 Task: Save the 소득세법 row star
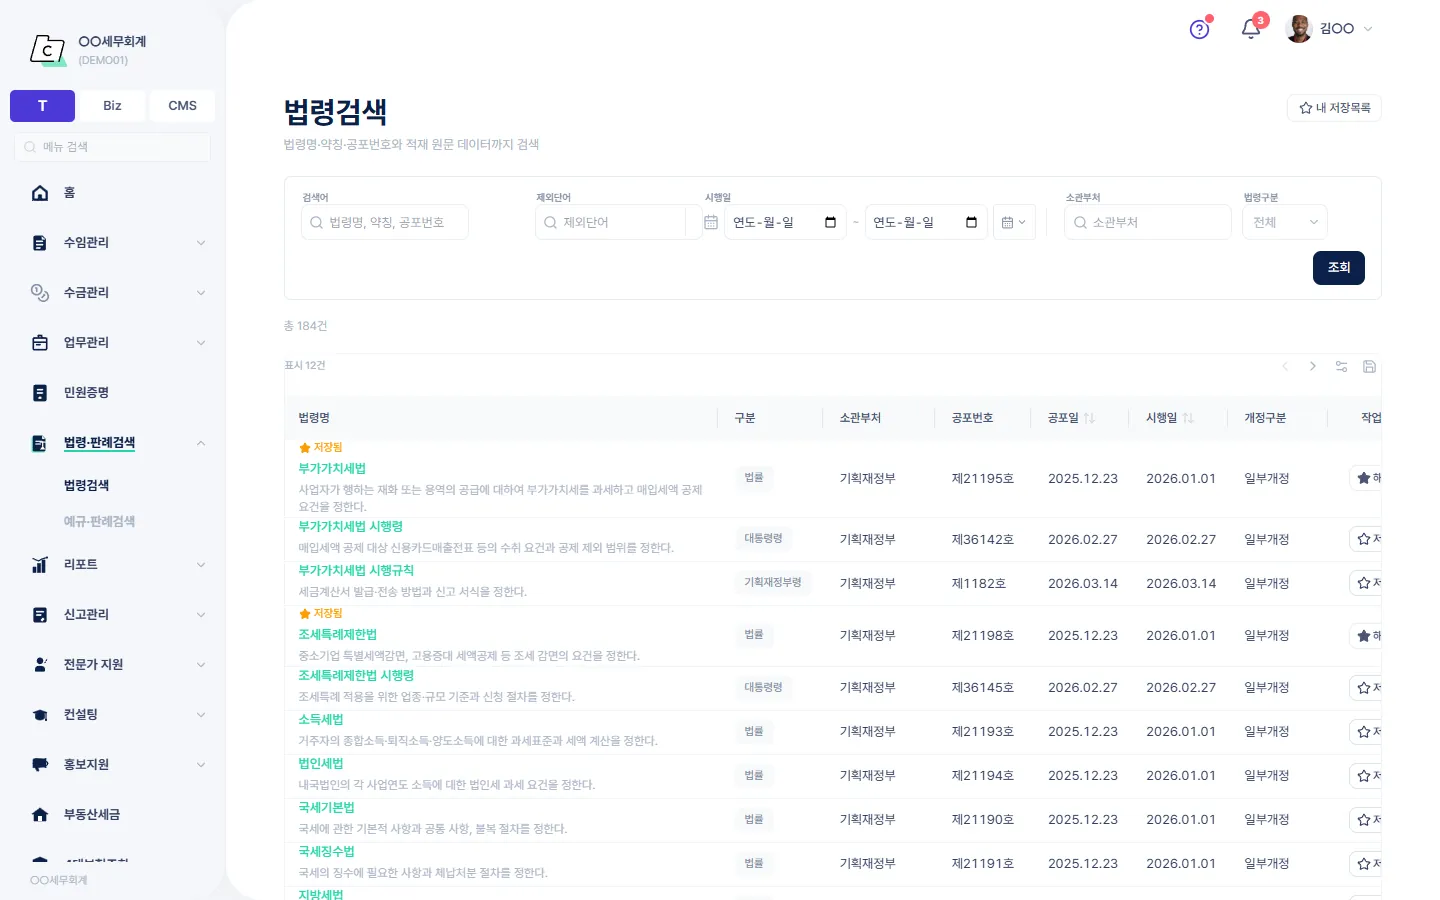tap(1366, 732)
